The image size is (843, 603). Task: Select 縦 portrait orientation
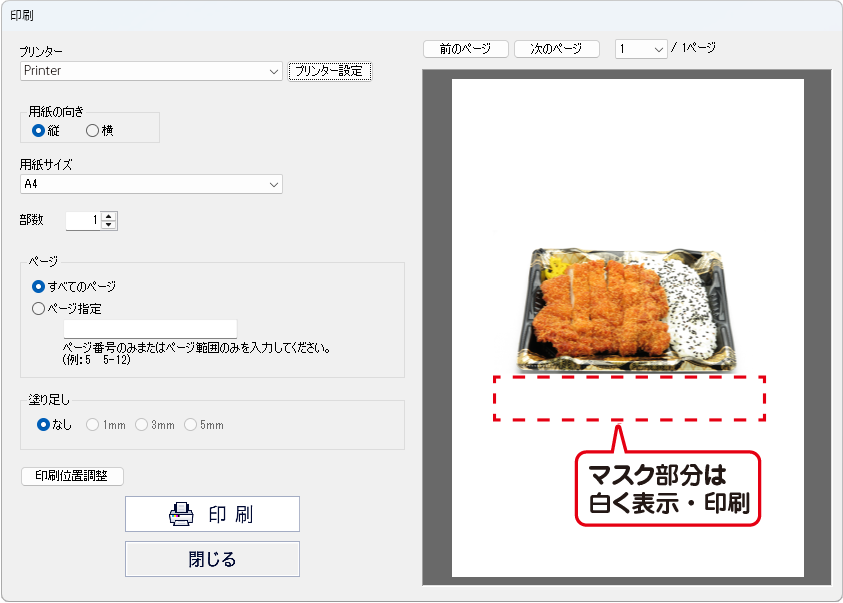point(39,130)
